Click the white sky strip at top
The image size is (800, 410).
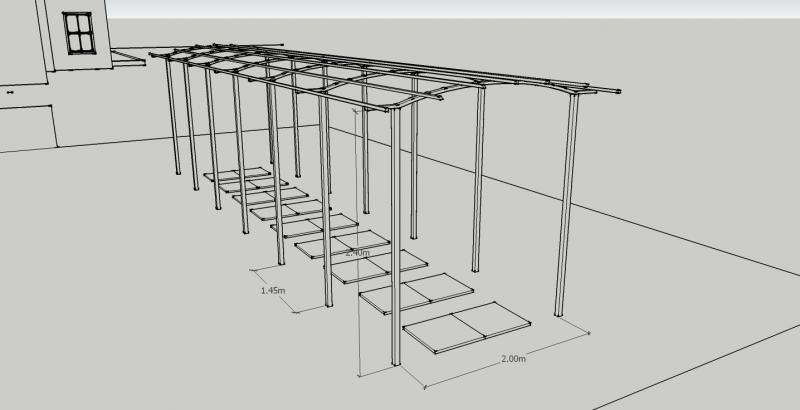[x=450, y=8]
